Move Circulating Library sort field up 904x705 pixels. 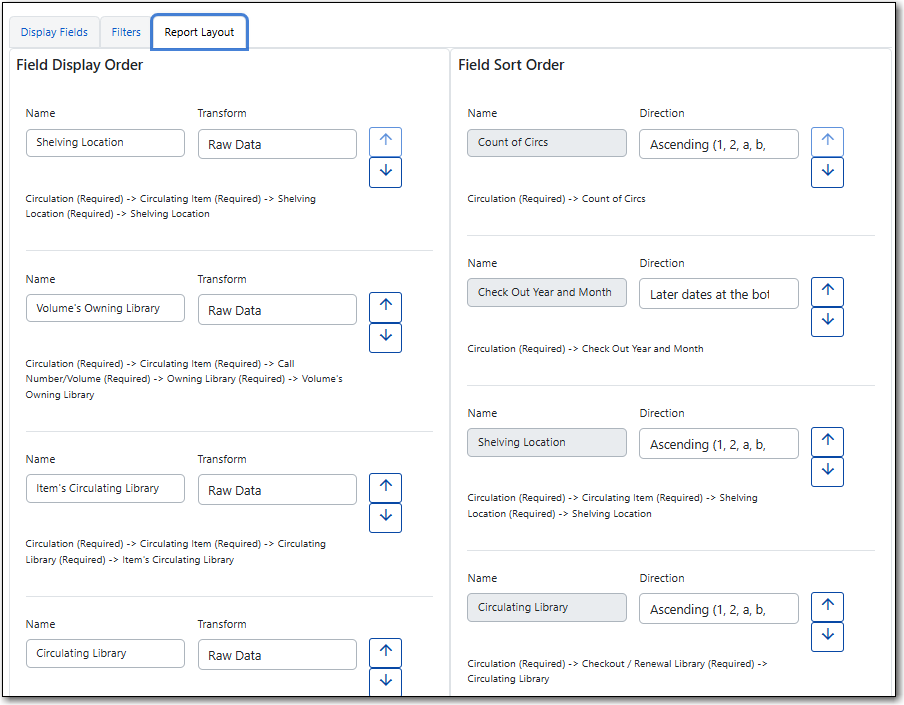827,605
